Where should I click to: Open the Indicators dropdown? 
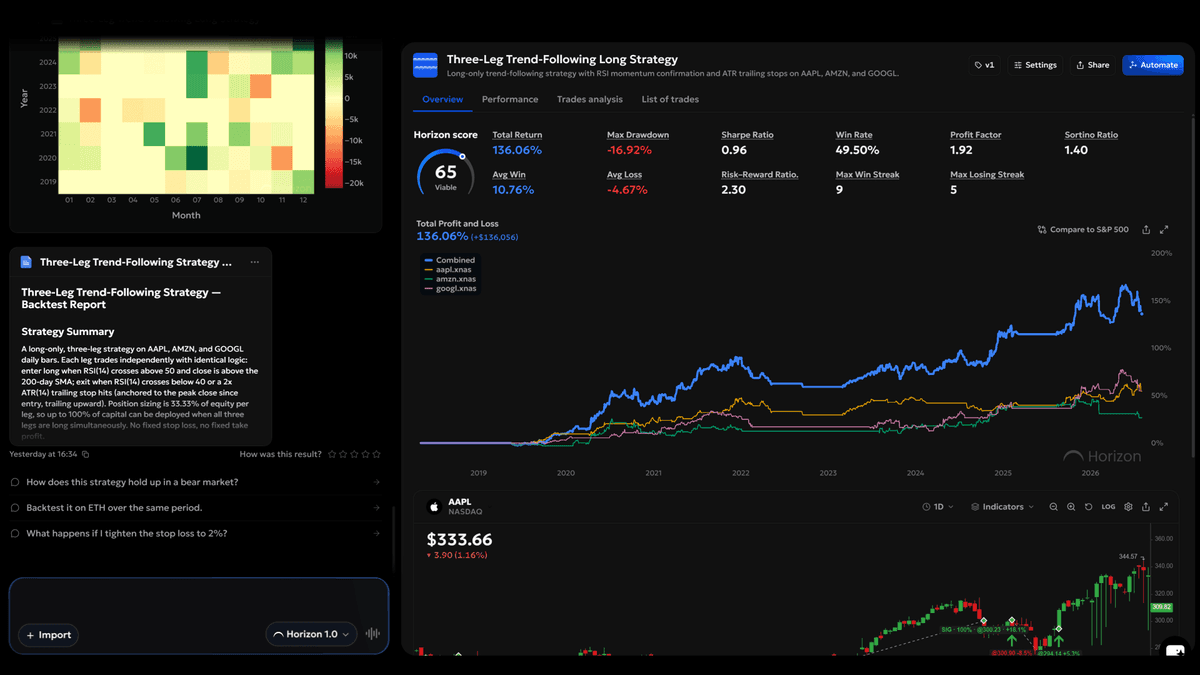point(1003,507)
